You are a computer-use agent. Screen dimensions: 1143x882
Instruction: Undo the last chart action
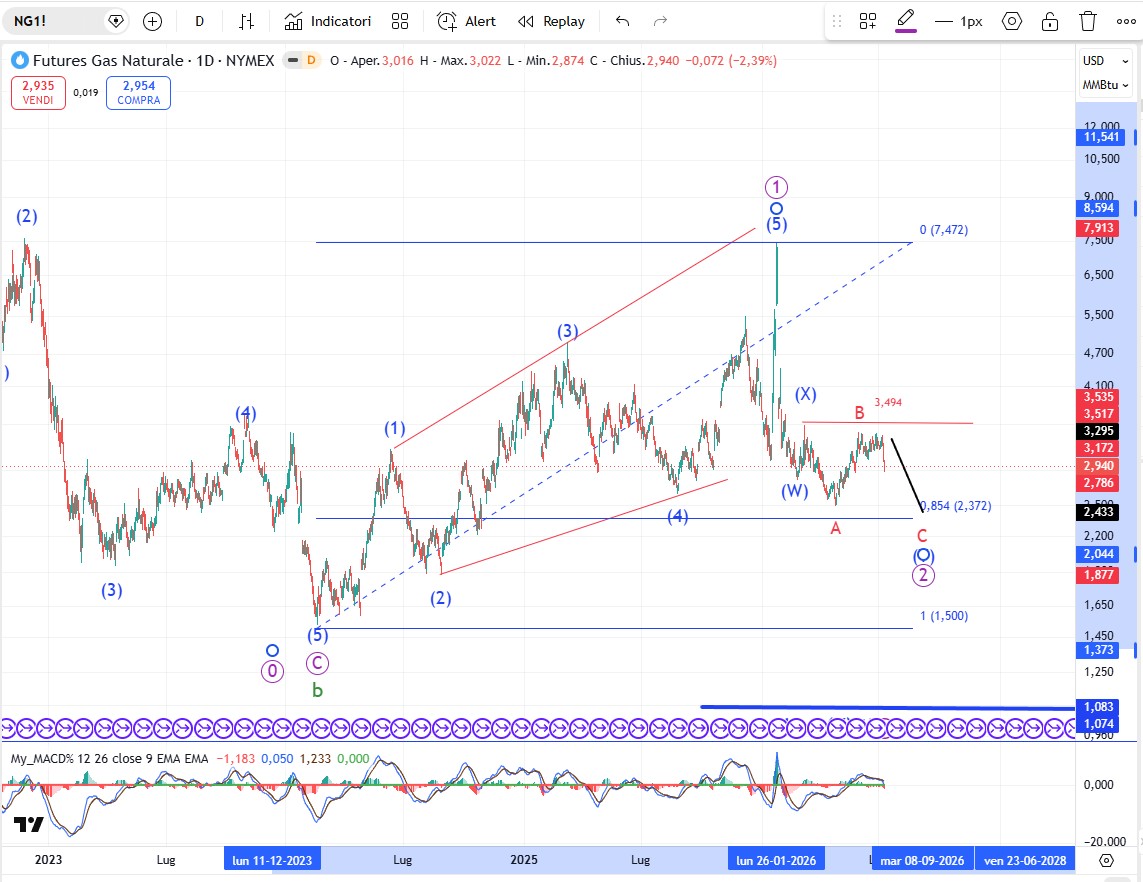[x=622, y=22]
